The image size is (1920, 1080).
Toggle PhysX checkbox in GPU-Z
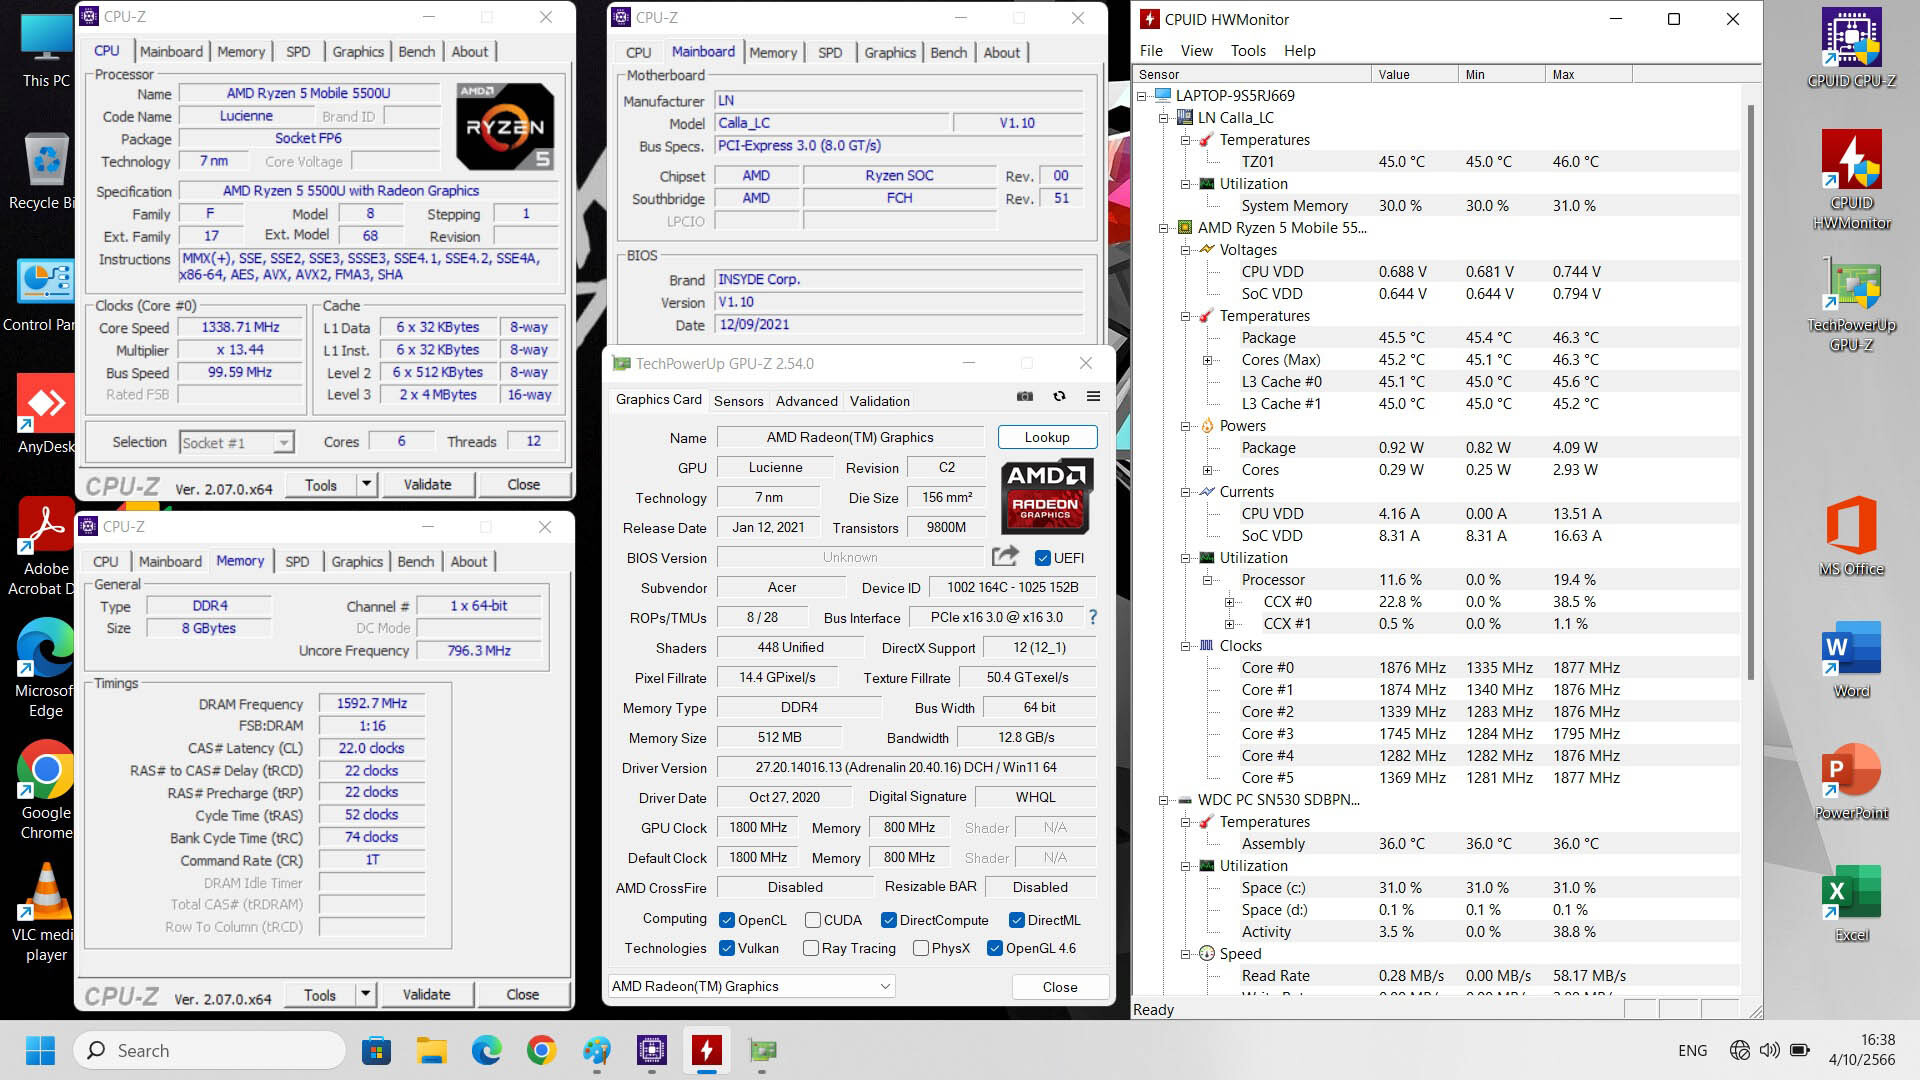tap(921, 948)
